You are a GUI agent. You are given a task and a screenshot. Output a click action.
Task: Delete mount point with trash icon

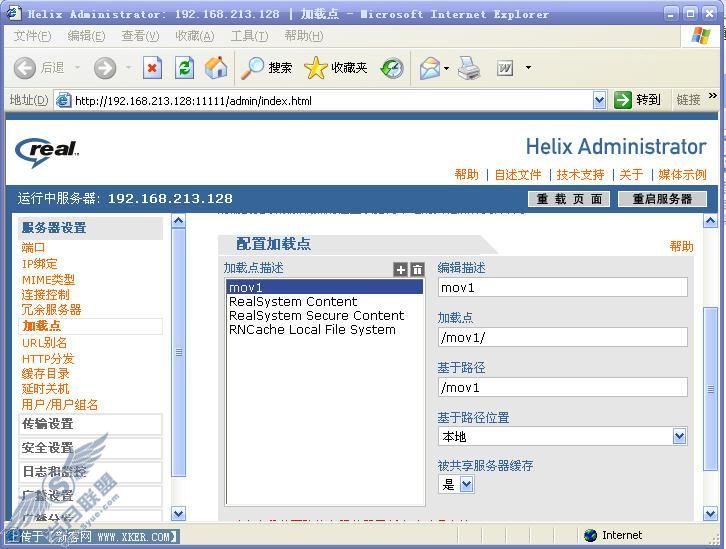pyautogui.click(x=417, y=269)
